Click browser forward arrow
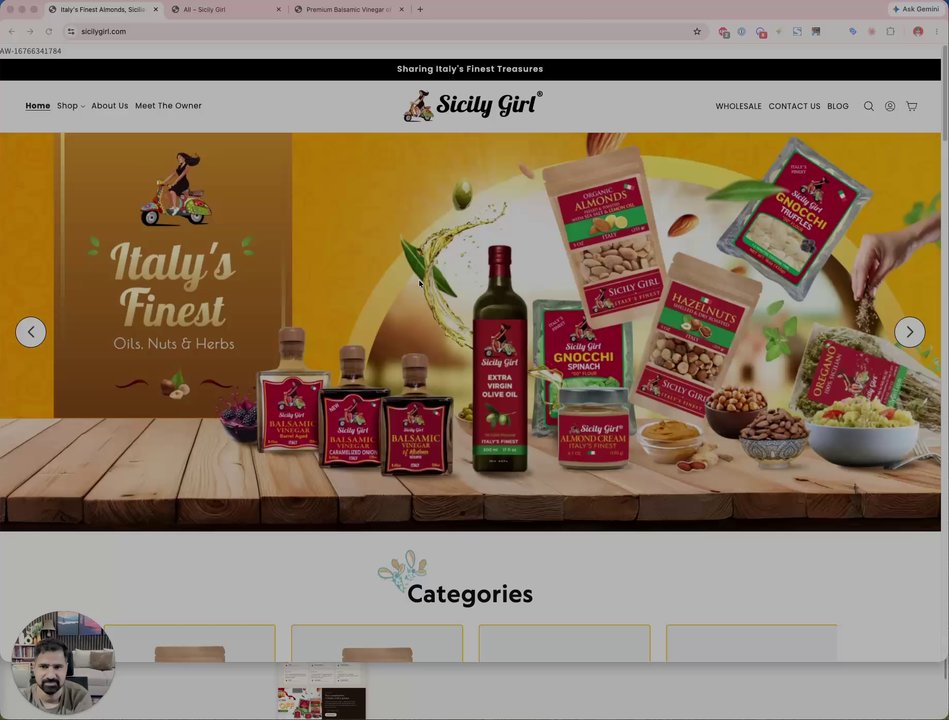This screenshot has width=949, height=720. pos(30,31)
